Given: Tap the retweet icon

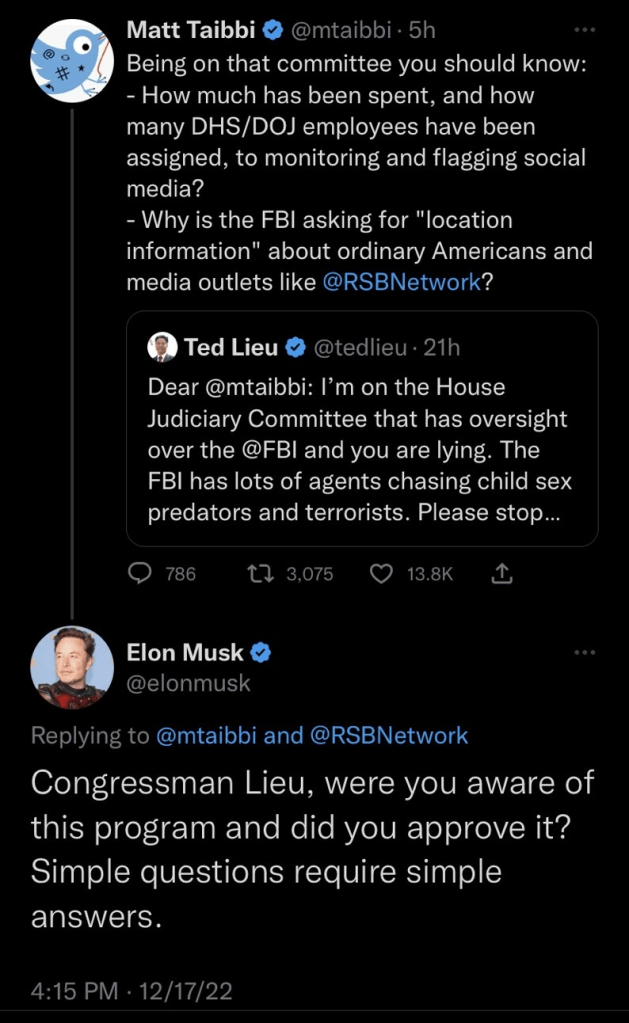Looking at the screenshot, I should click(258, 573).
